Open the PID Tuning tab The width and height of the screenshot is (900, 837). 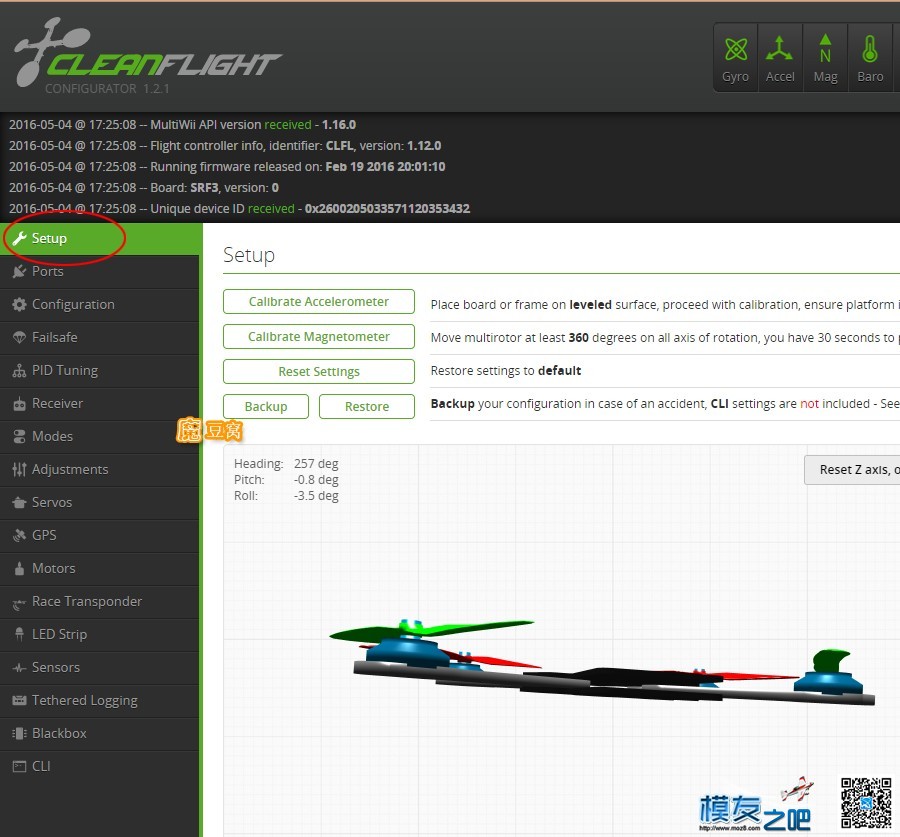tap(100, 370)
